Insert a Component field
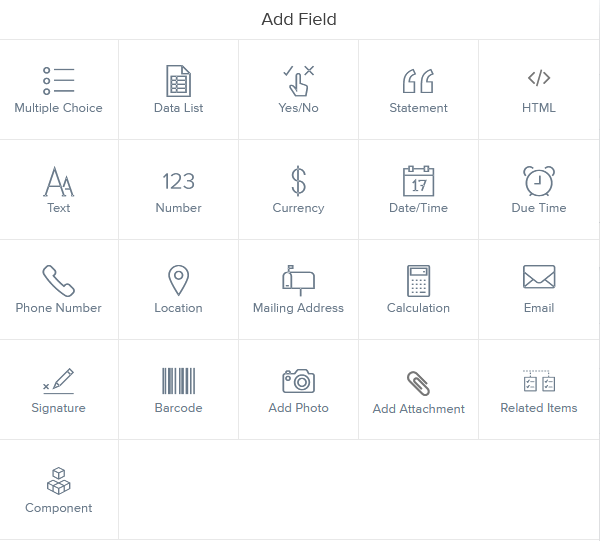 point(58,490)
